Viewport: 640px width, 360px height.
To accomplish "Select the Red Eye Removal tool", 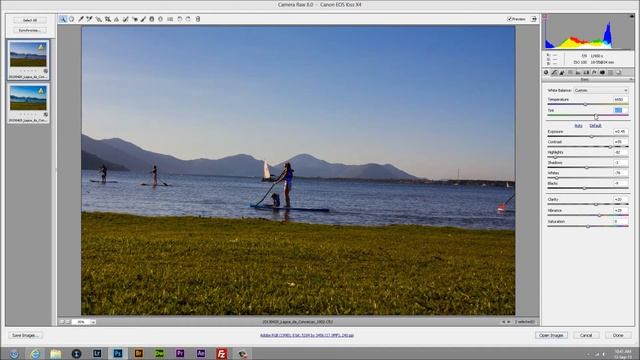I will [x=134, y=19].
